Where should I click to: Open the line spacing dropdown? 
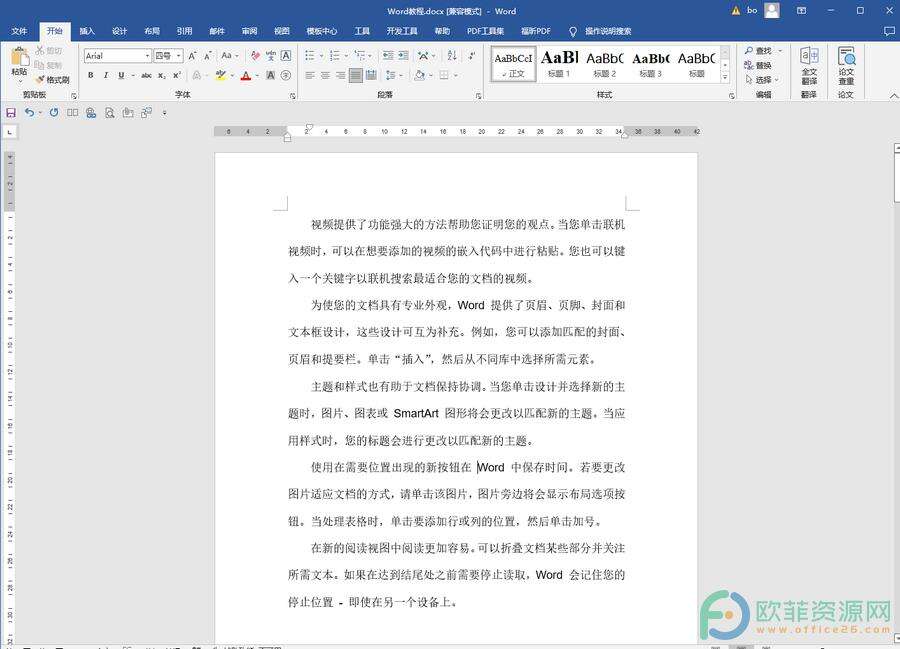tap(393, 75)
